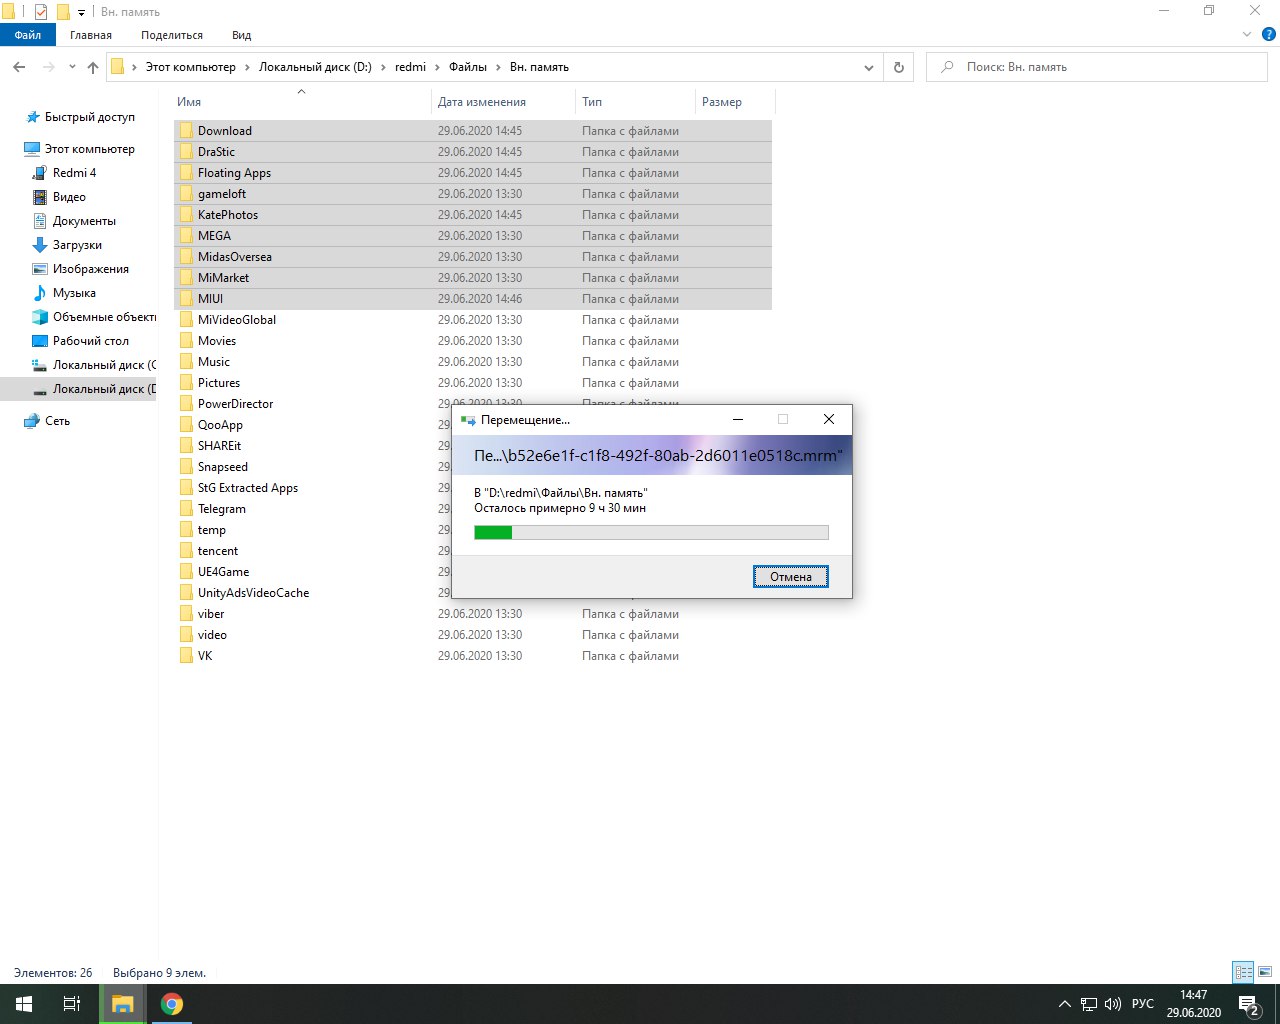Click the Up one level arrow
This screenshot has height=1024, width=1280.
[93, 67]
